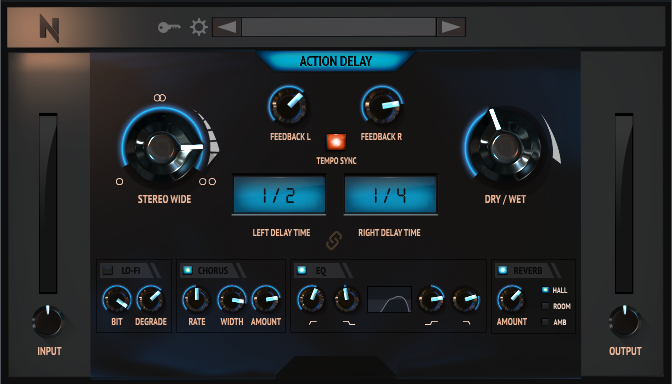Click the Lo-Fi section label
Image resolution: width=672 pixels, height=384 pixels.
(131, 271)
